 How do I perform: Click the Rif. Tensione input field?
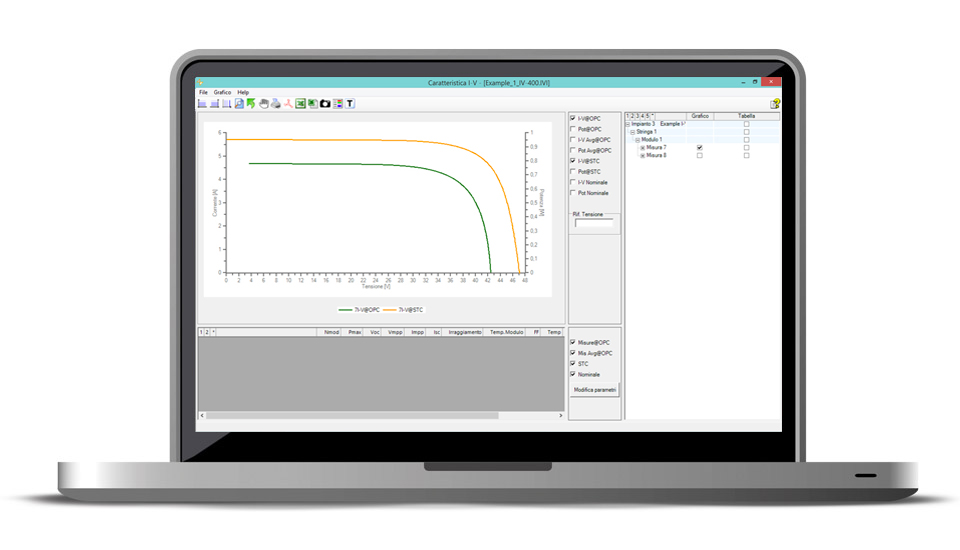pyautogui.click(x=594, y=224)
